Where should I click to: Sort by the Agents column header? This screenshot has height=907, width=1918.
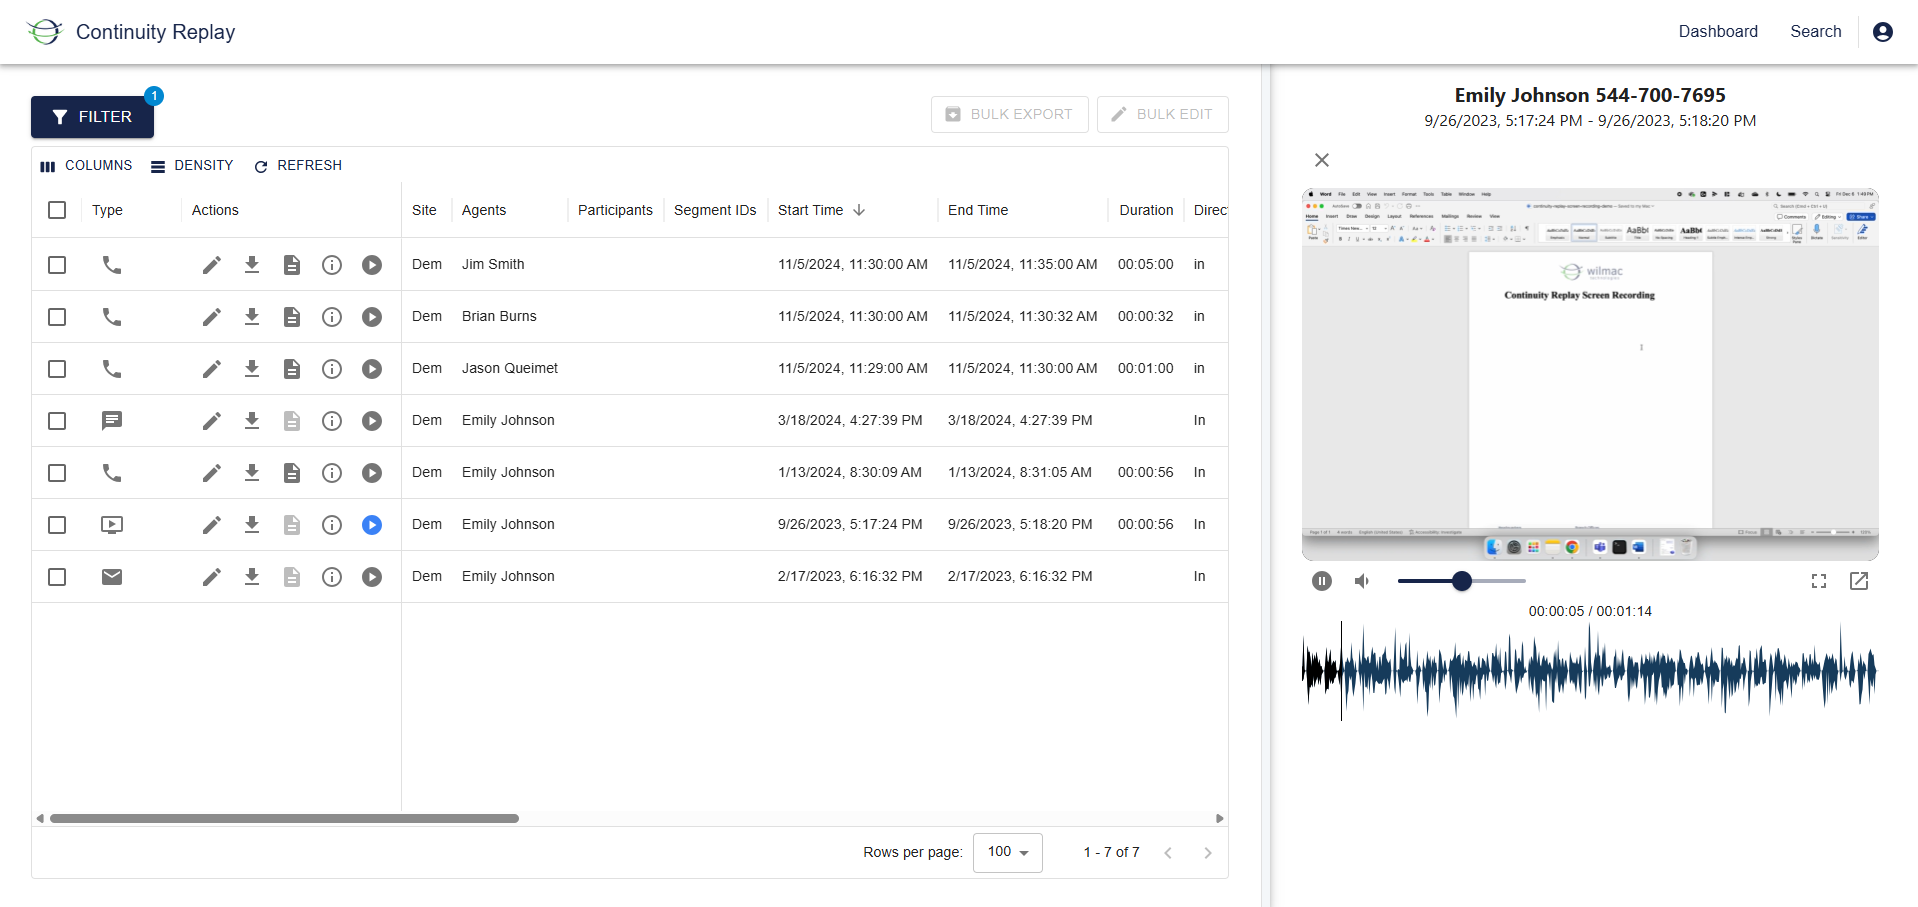484,210
